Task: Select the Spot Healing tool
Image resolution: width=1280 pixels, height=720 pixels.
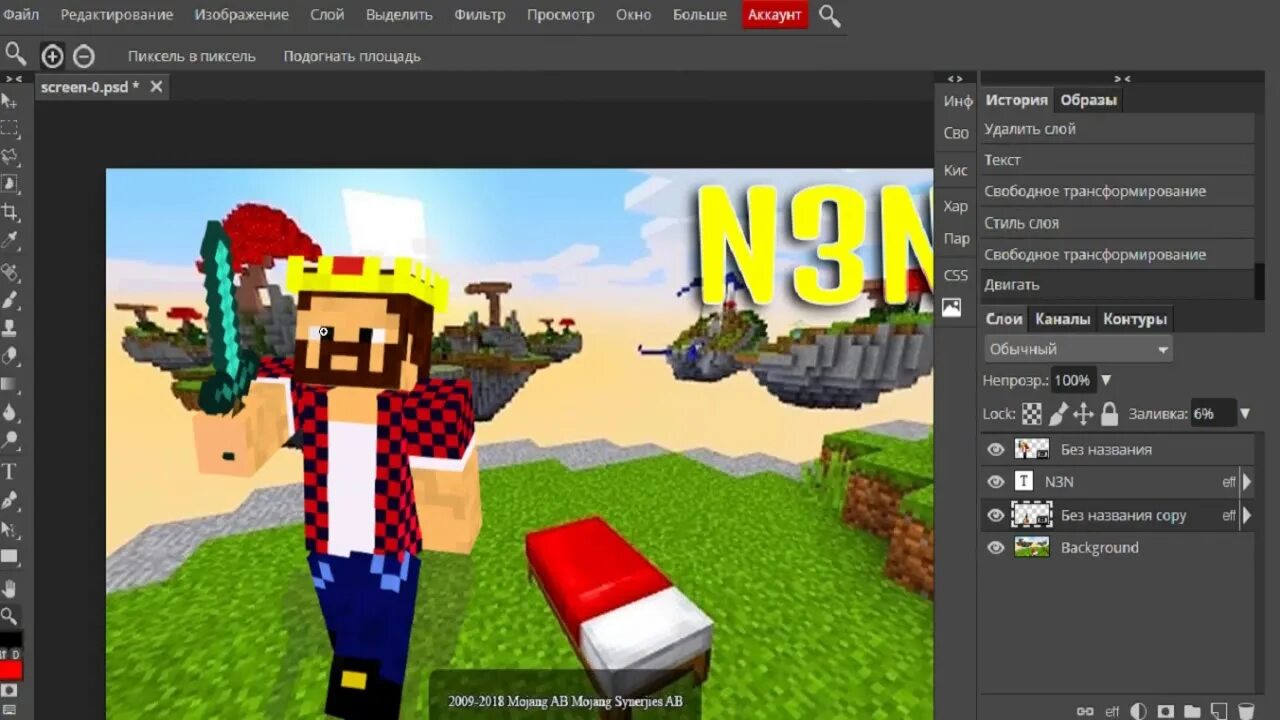Action: coord(9,272)
